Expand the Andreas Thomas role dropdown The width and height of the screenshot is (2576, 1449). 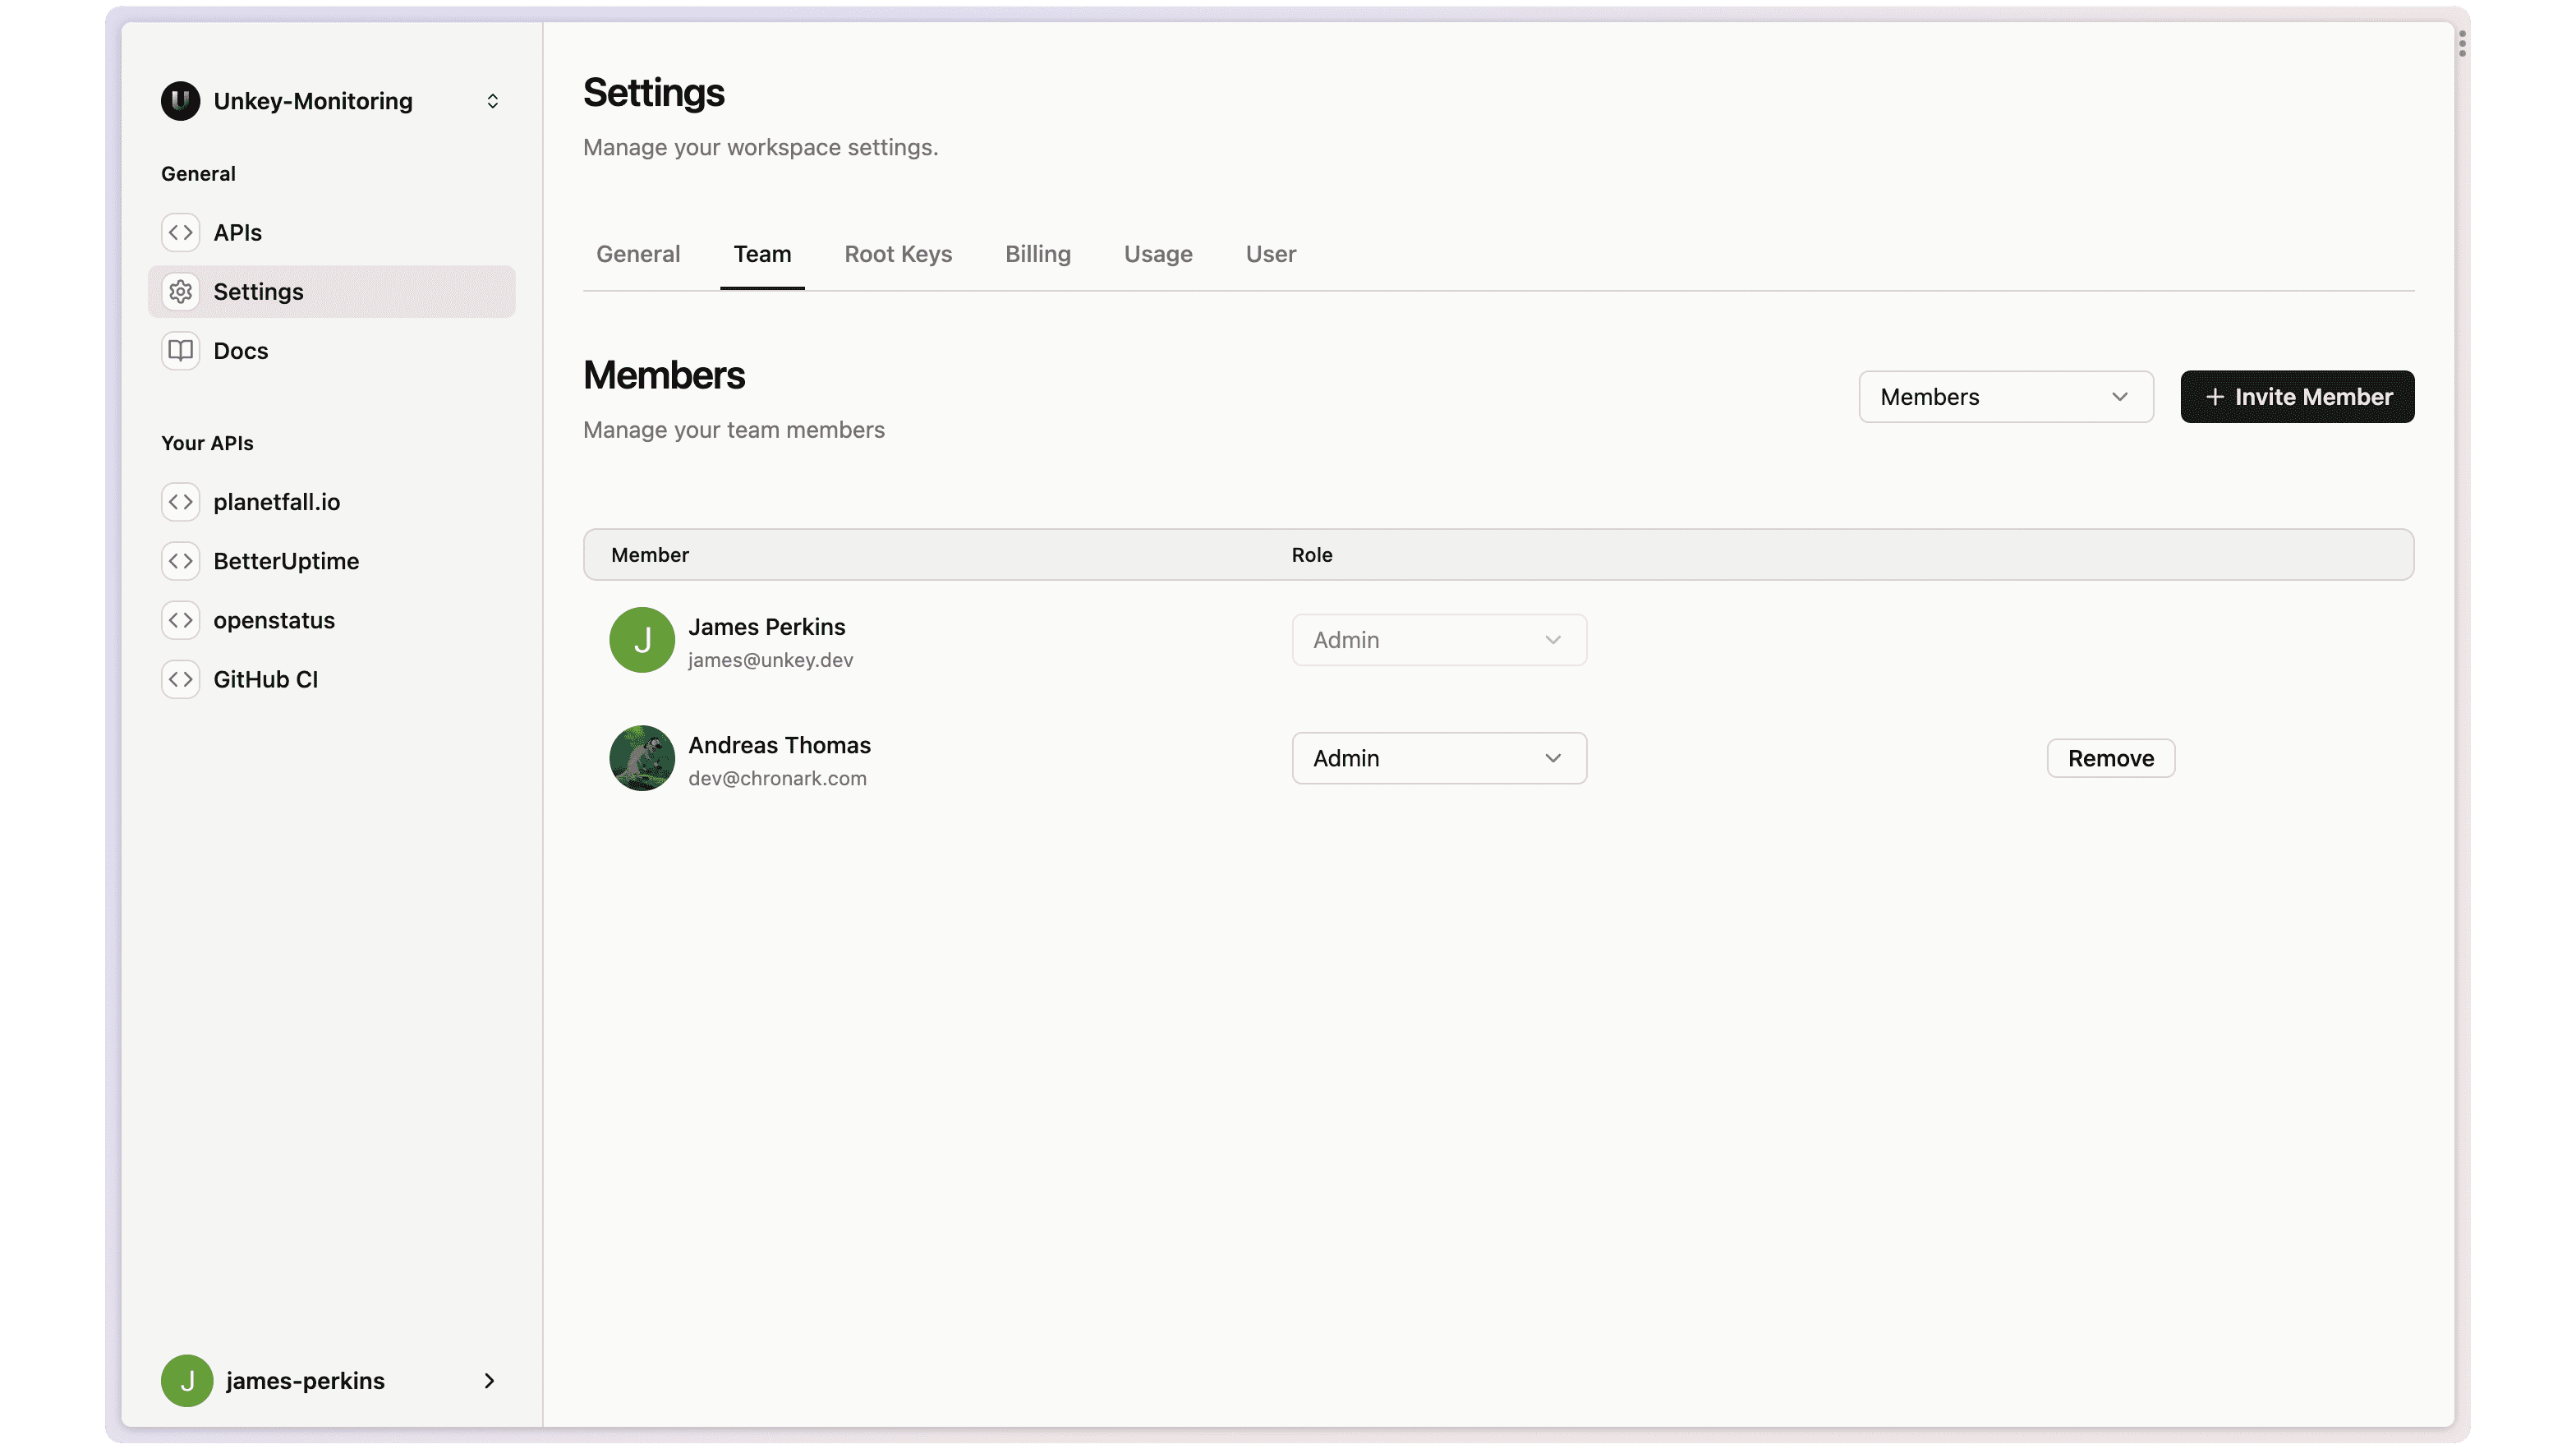pyautogui.click(x=1438, y=757)
